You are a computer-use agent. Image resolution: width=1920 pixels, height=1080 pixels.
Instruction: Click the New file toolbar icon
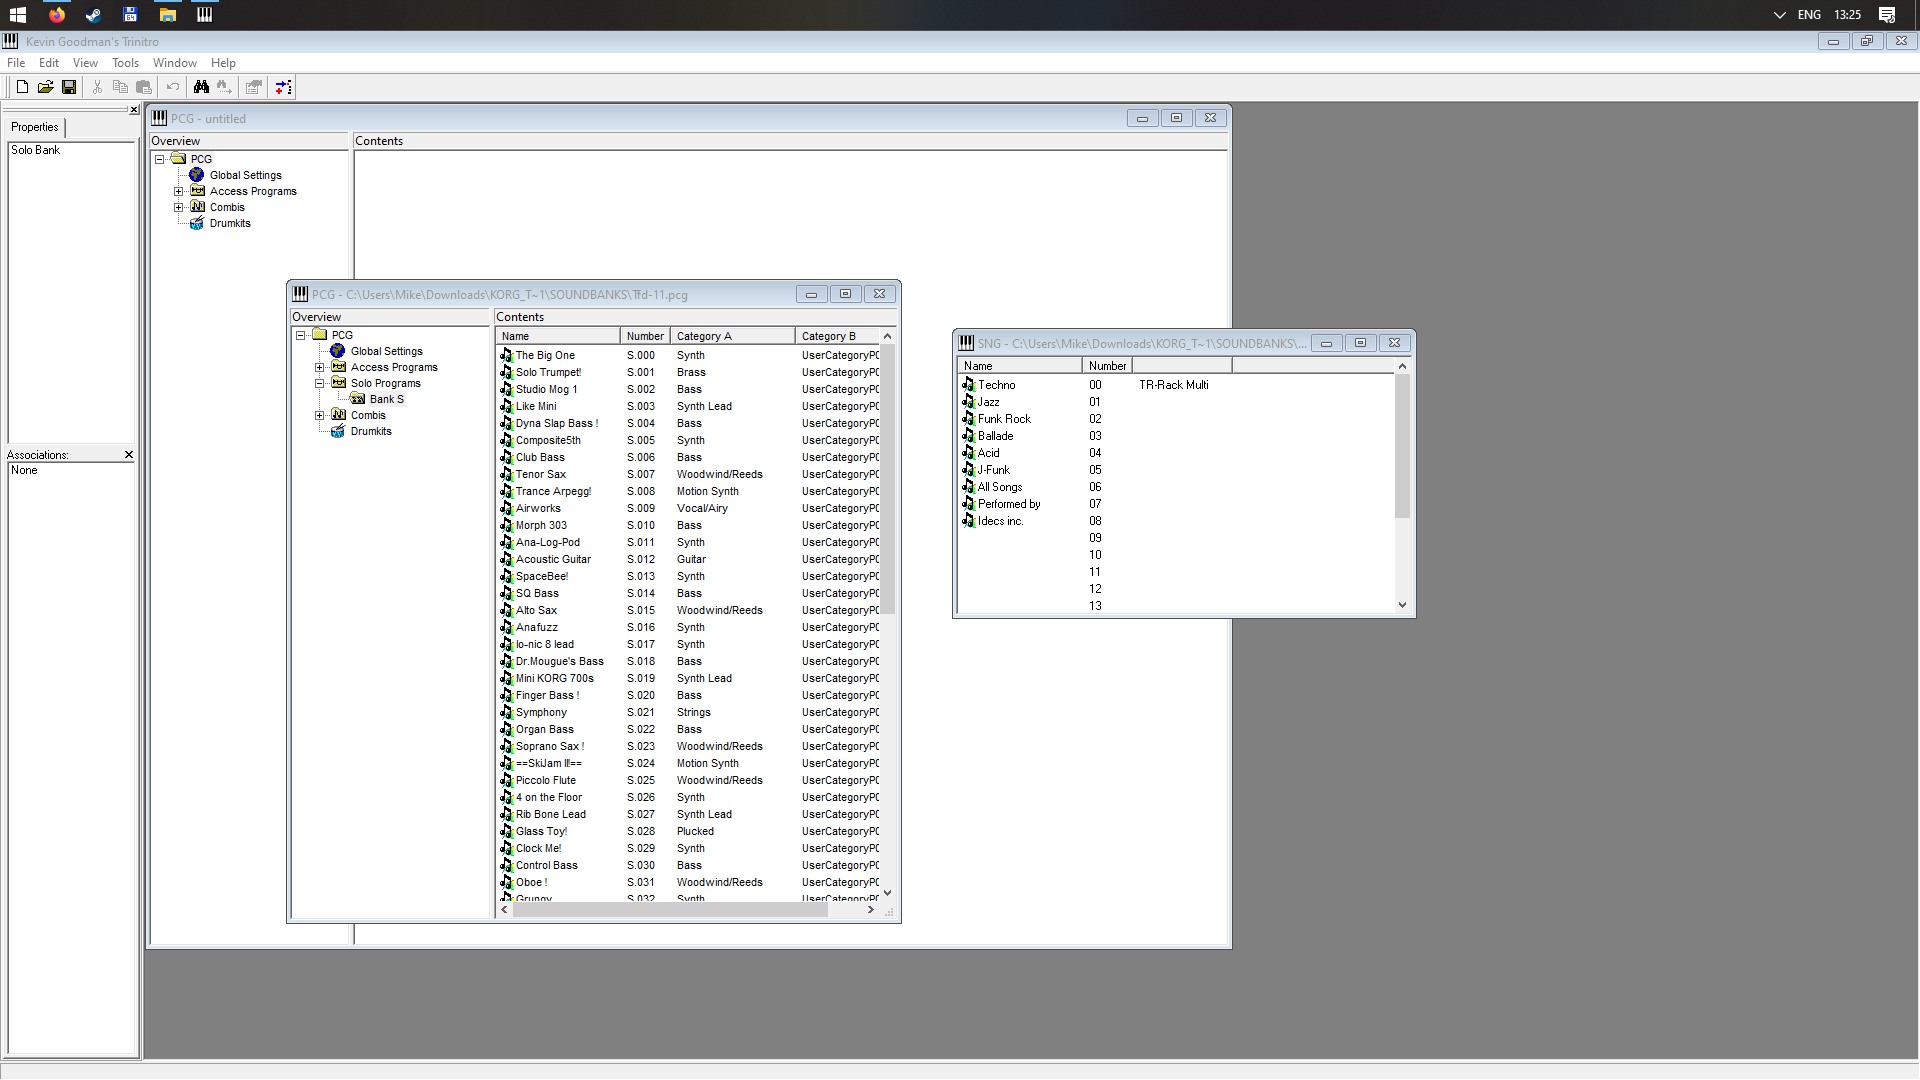[x=22, y=87]
